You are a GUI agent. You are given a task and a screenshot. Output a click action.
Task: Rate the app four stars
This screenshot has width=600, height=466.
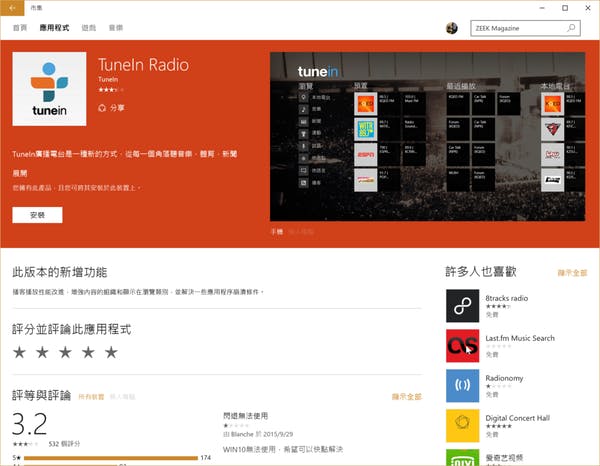[x=88, y=352]
